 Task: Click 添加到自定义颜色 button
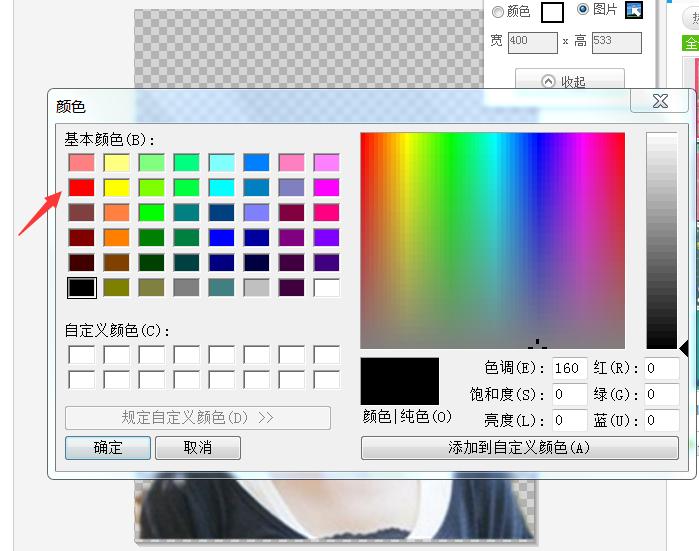(519, 448)
